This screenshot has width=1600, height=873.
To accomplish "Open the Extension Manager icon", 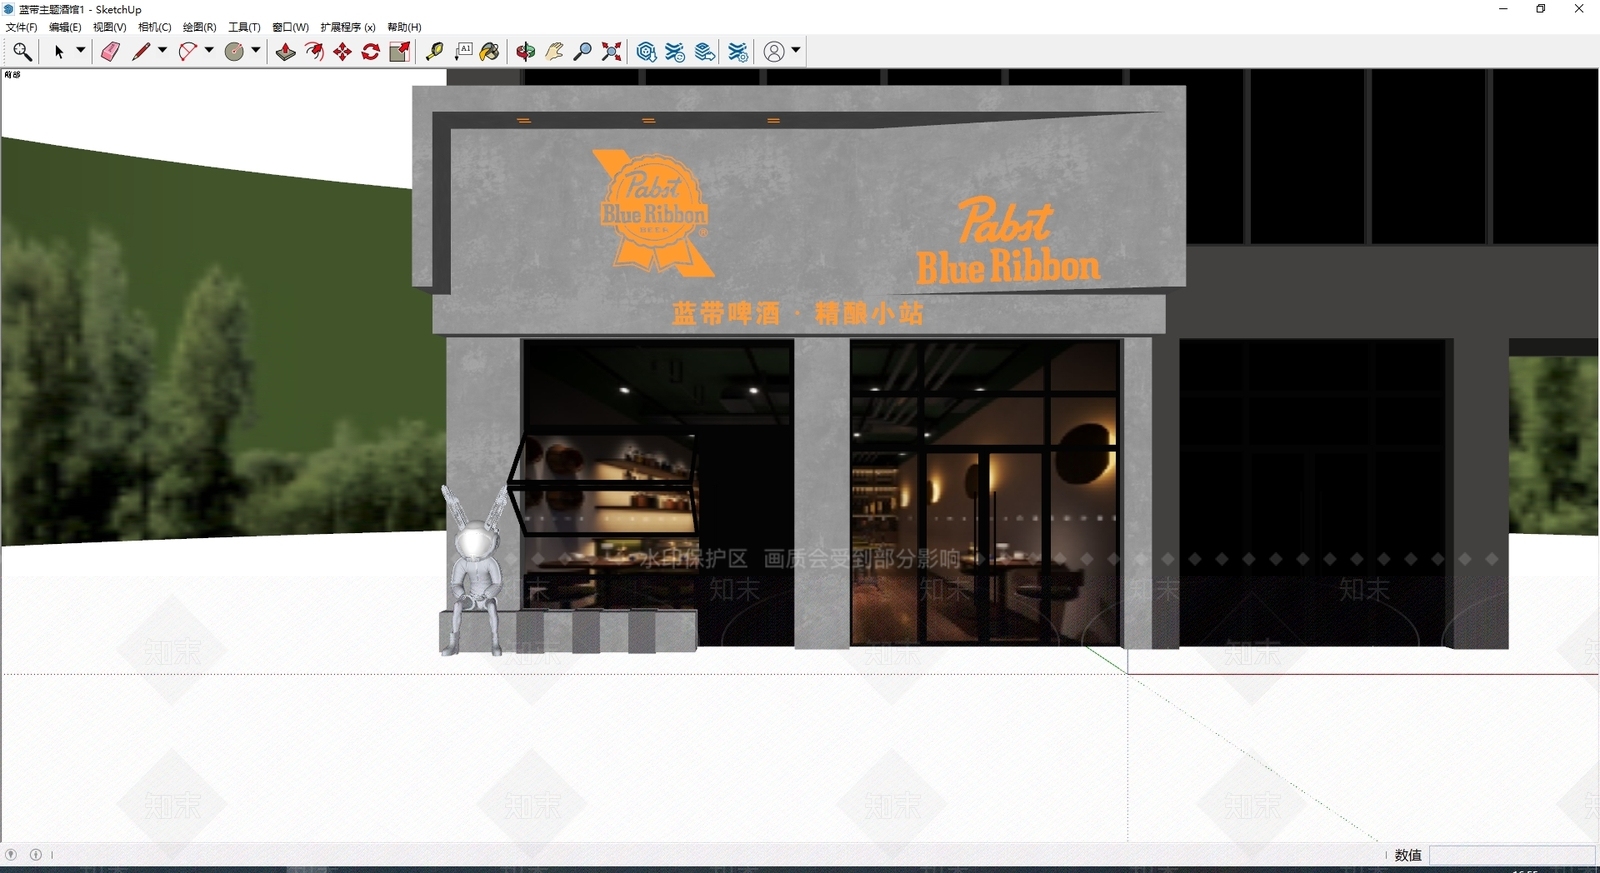I will tap(738, 51).
